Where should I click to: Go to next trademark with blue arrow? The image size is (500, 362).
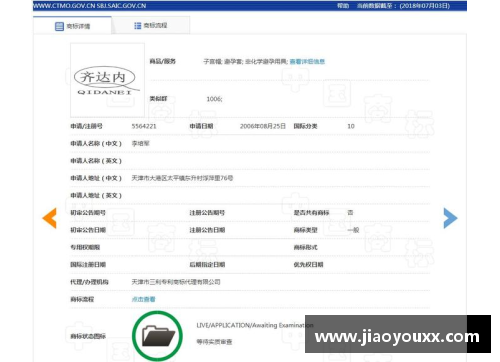(450, 218)
